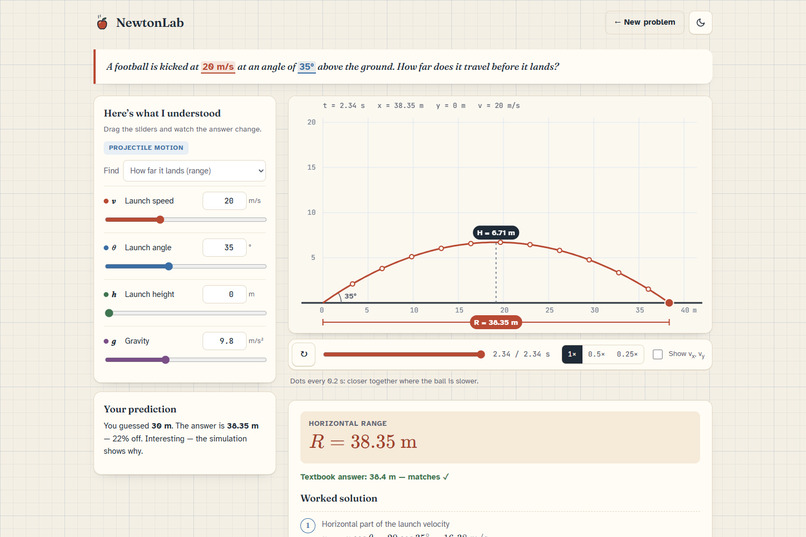Click the playback time scrubber handle
Screen dimensions: 806x537
click(x=481, y=354)
